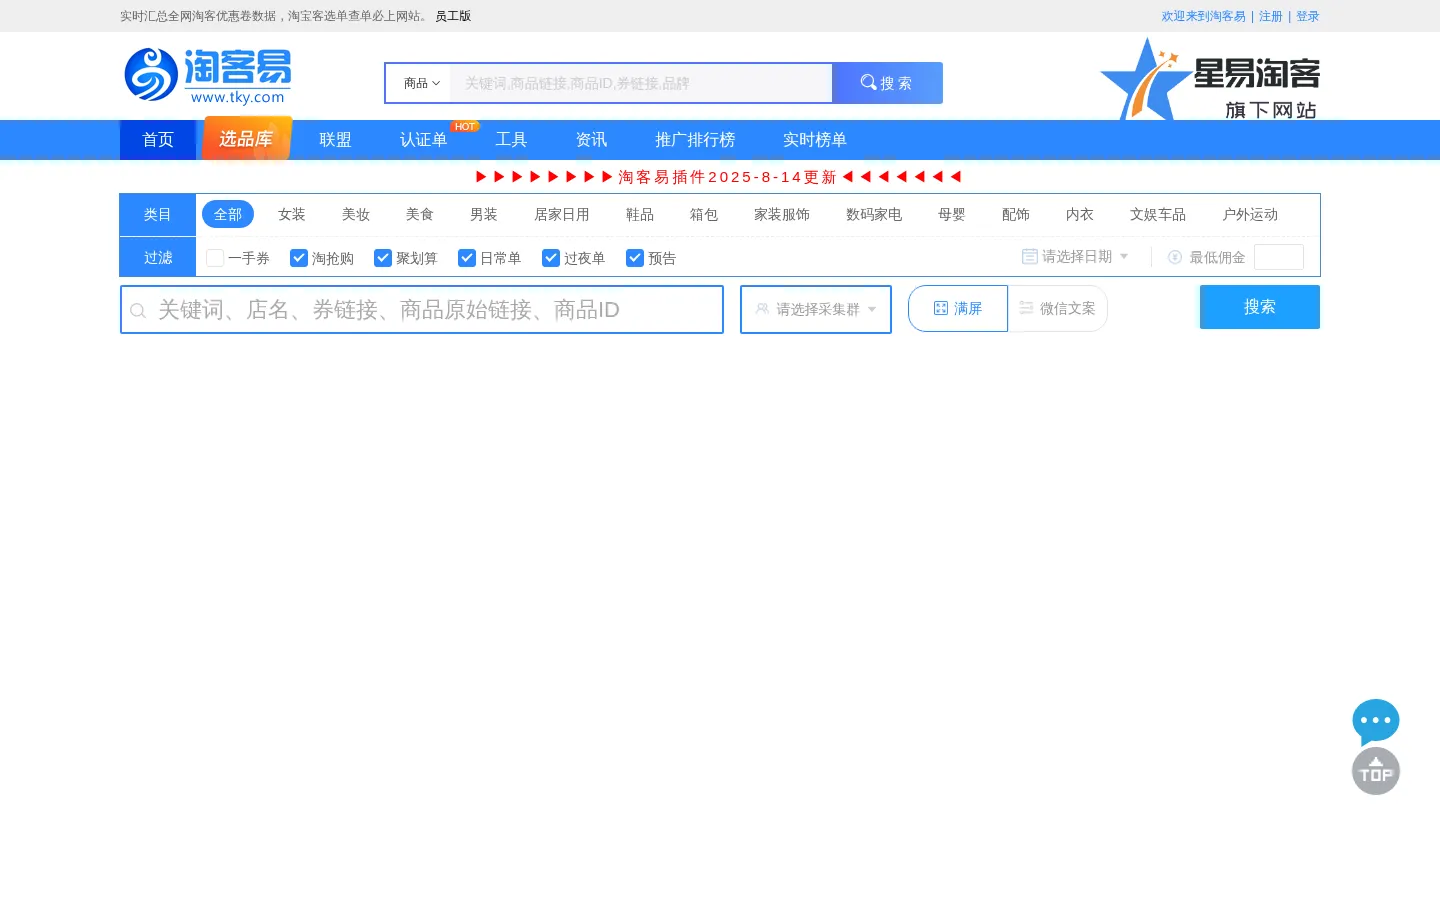
Task: Select the 母婴 category
Action: click(952, 214)
